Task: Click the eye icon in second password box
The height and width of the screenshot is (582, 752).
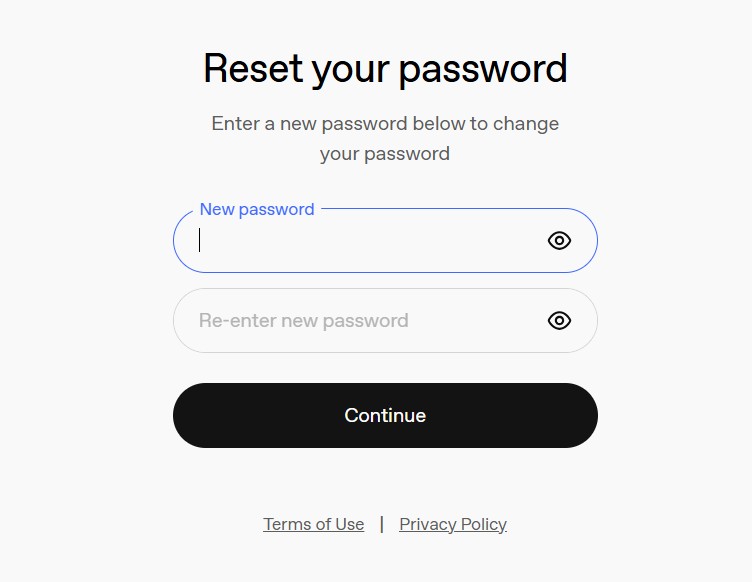Action: tap(559, 320)
